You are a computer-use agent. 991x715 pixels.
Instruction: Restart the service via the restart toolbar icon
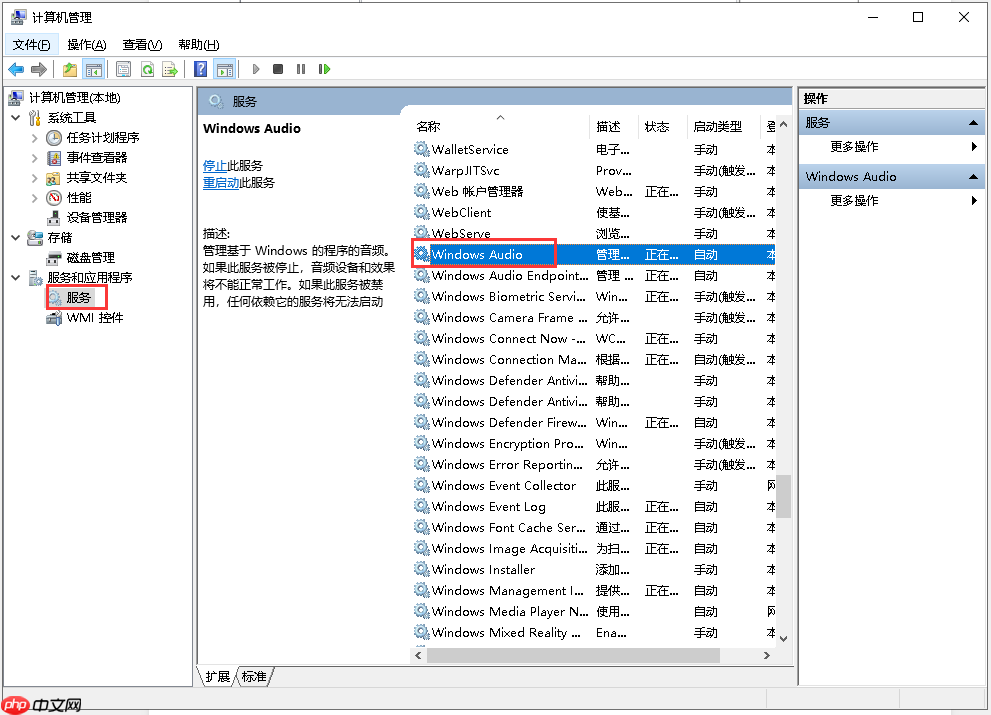(324, 68)
